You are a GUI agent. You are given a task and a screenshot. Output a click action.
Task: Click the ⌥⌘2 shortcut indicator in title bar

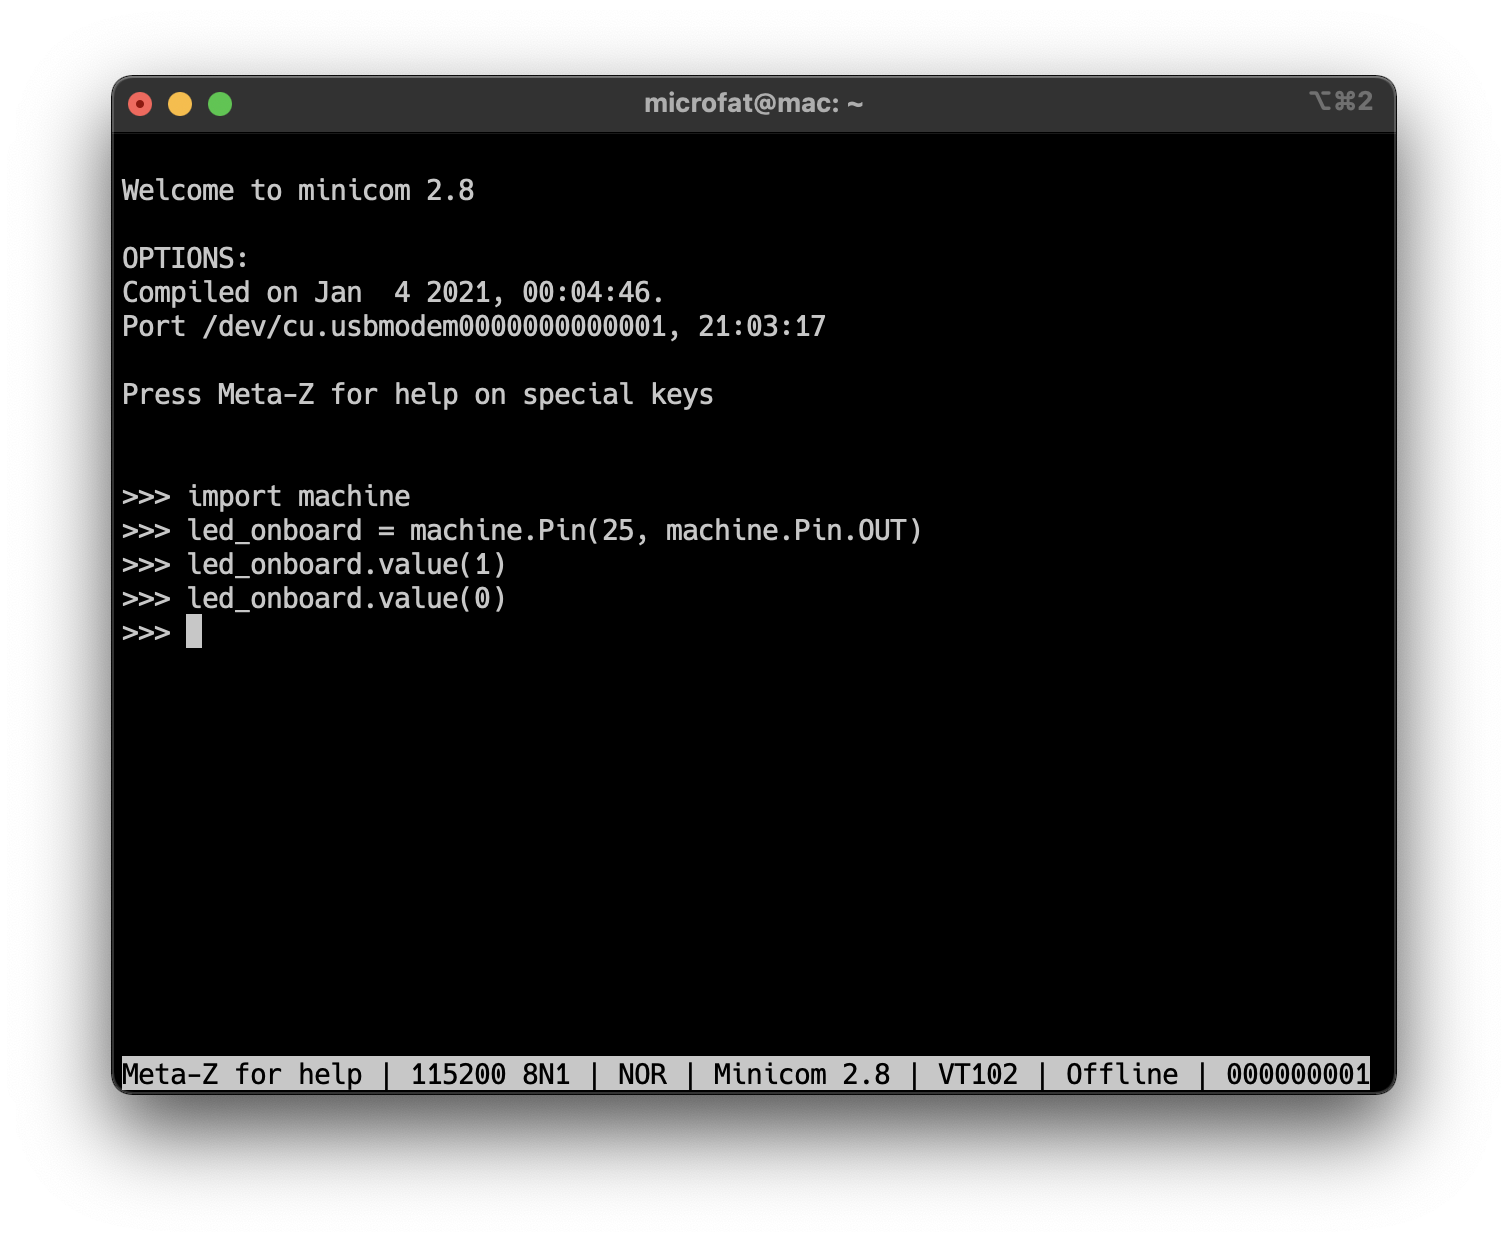pos(1341,101)
